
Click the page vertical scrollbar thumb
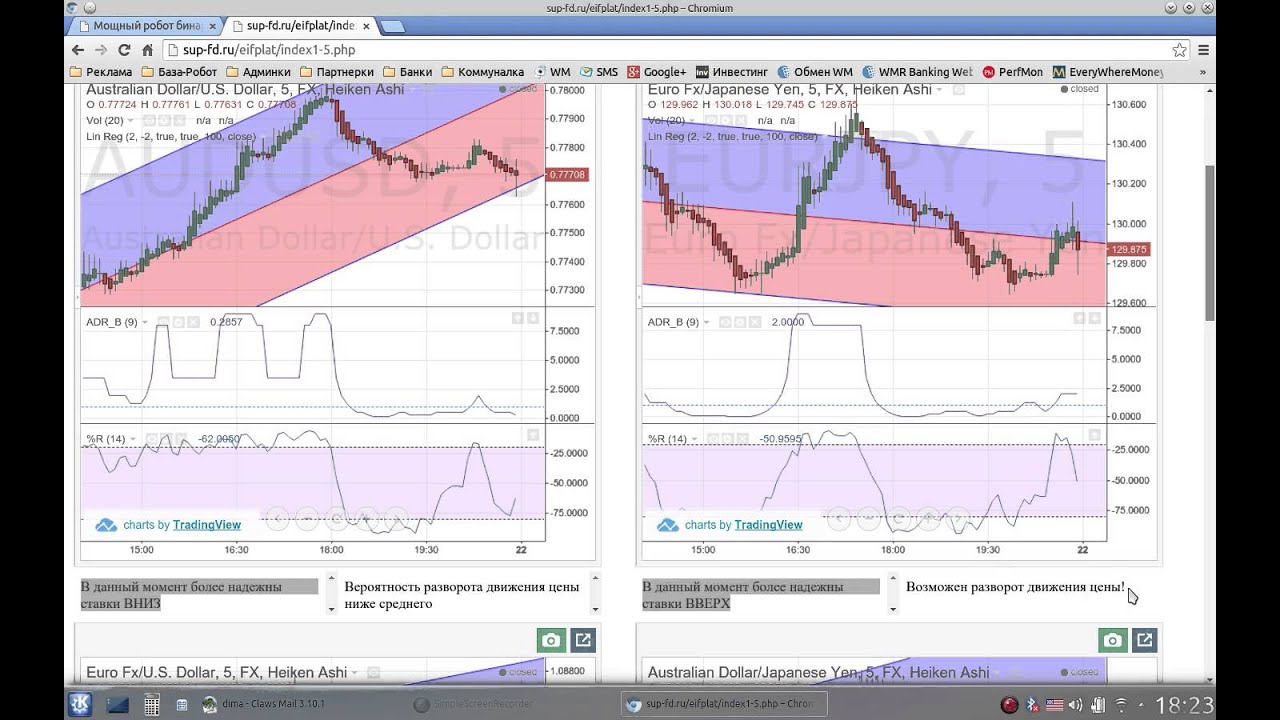(x=1208, y=243)
